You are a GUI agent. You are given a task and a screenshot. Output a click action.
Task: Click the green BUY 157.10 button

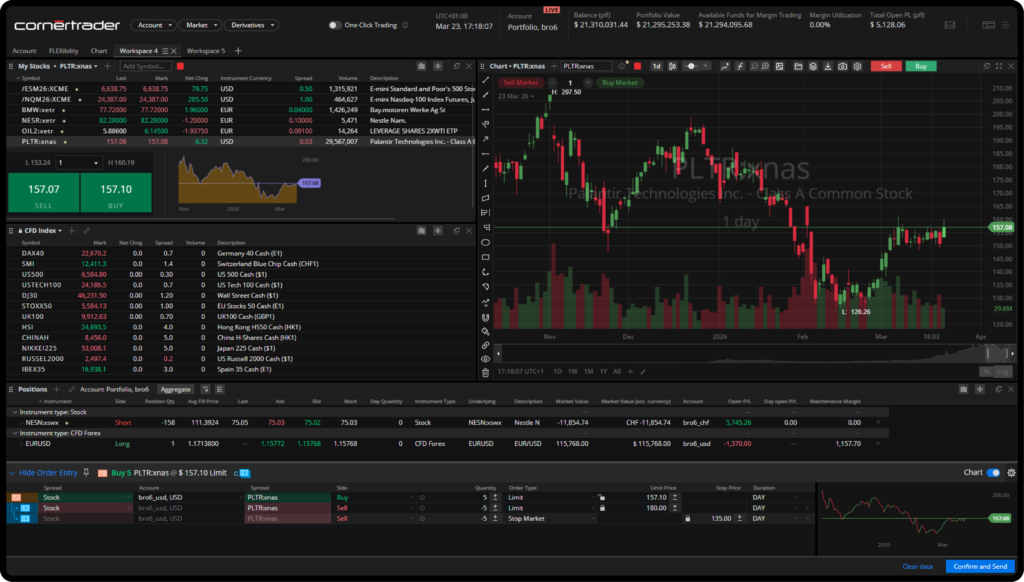[x=116, y=193]
